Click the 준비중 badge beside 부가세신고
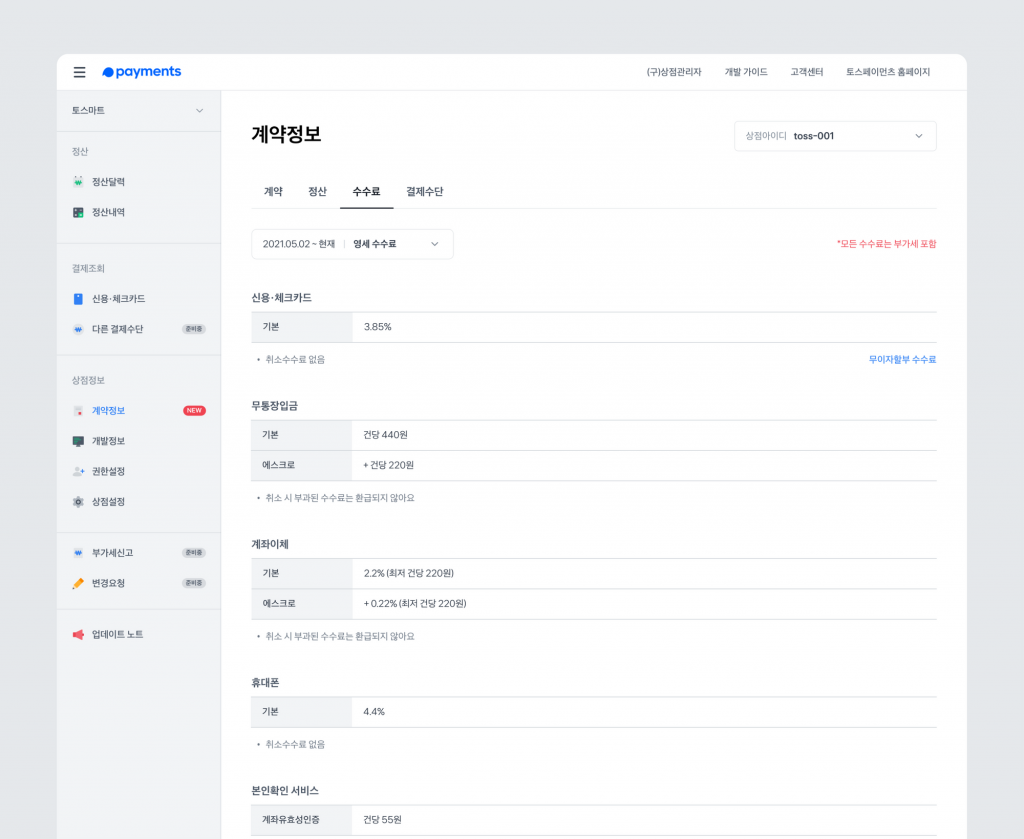This screenshot has width=1024, height=839. [194, 552]
